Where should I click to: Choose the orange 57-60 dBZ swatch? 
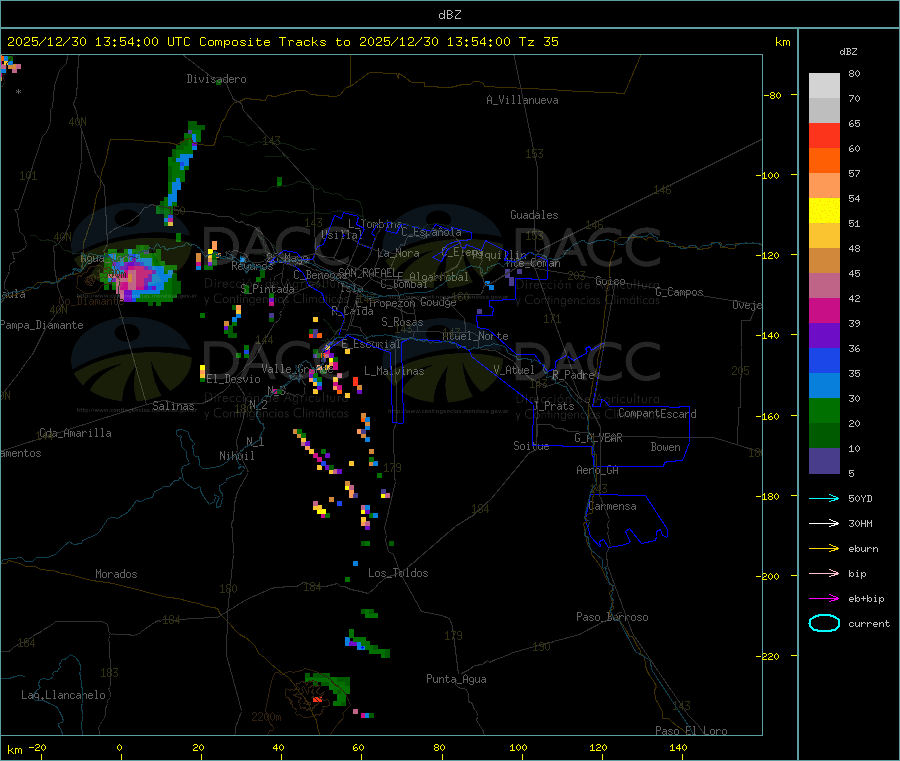(x=824, y=161)
